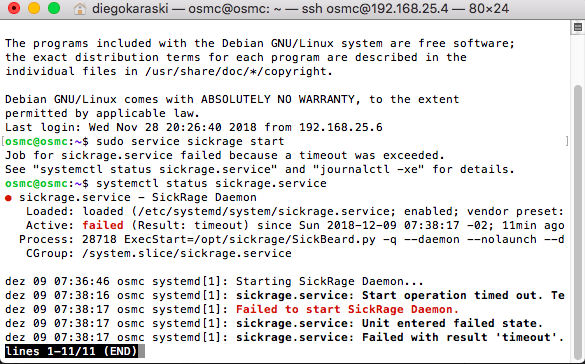Click the second green 'osmc@osmc' prompt

36,183
